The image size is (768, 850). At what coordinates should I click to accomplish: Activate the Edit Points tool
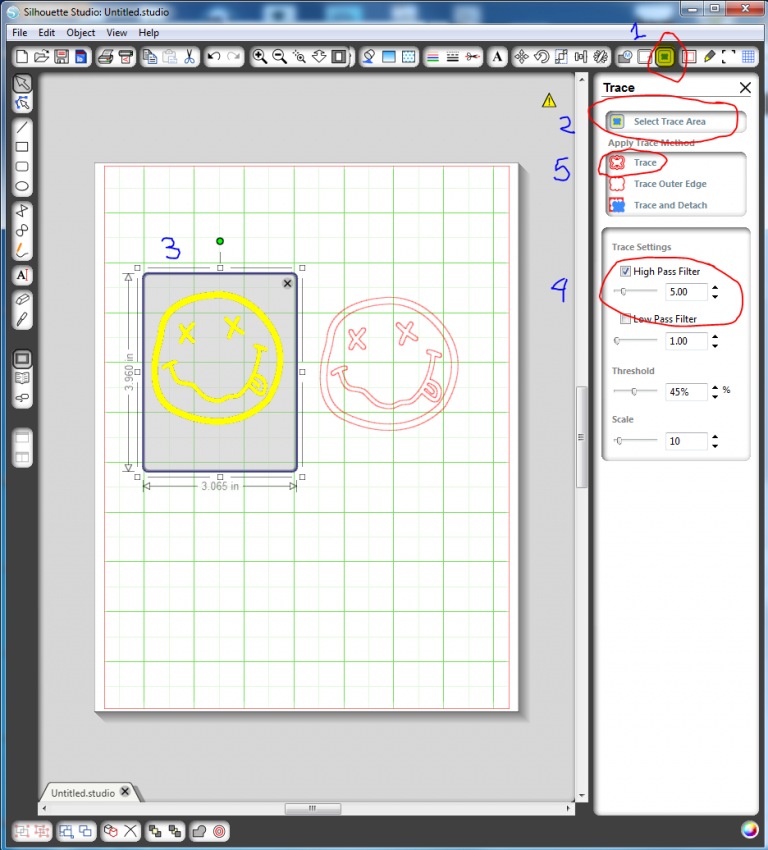click(22, 102)
